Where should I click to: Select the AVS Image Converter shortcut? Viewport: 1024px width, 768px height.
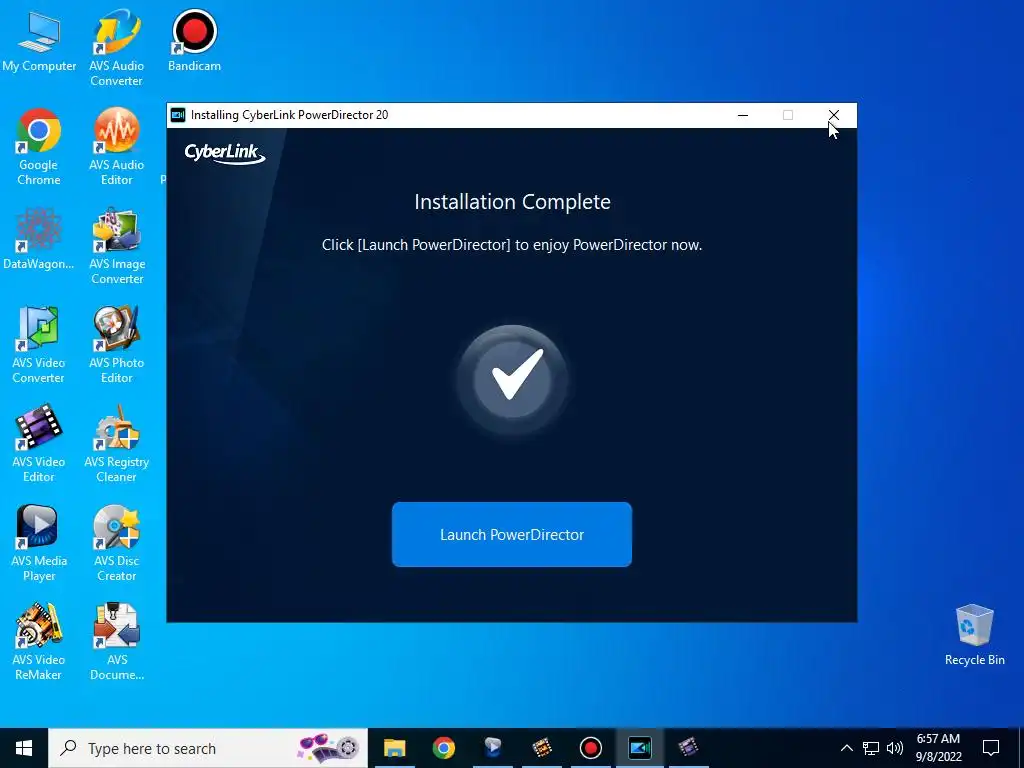pyautogui.click(x=116, y=246)
